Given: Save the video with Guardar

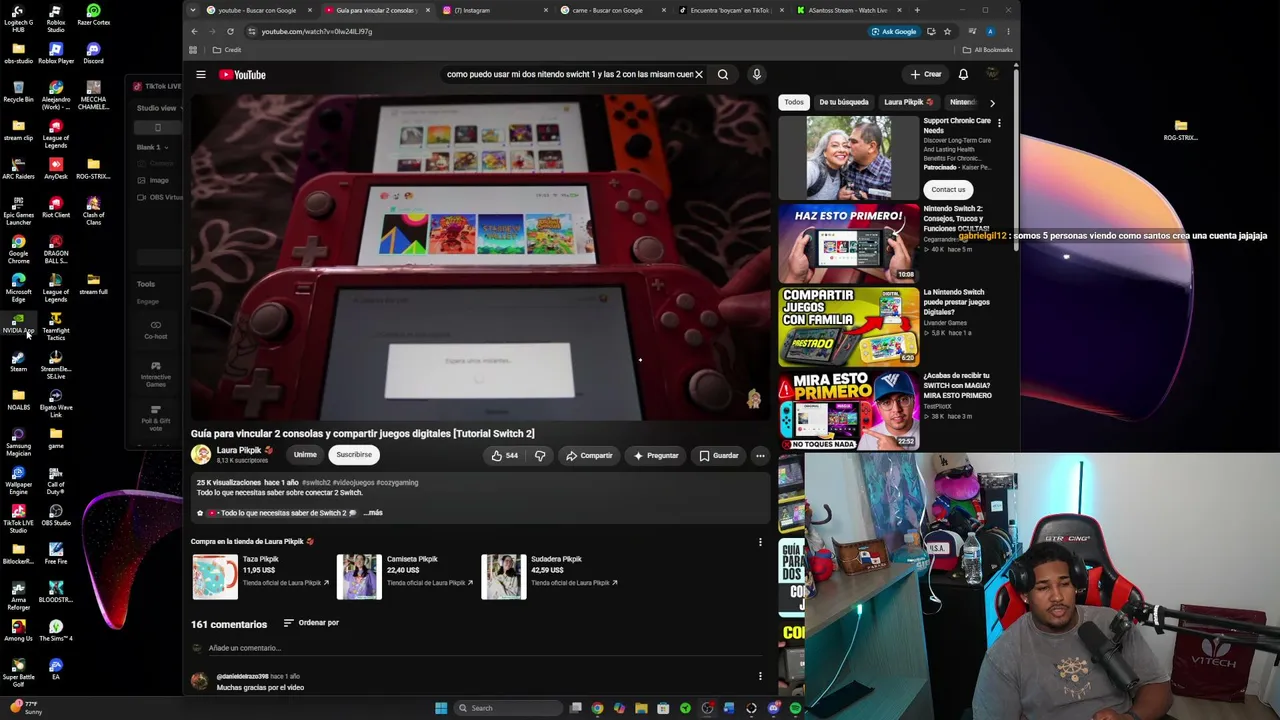Looking at the screenshot, I should 719,456.
